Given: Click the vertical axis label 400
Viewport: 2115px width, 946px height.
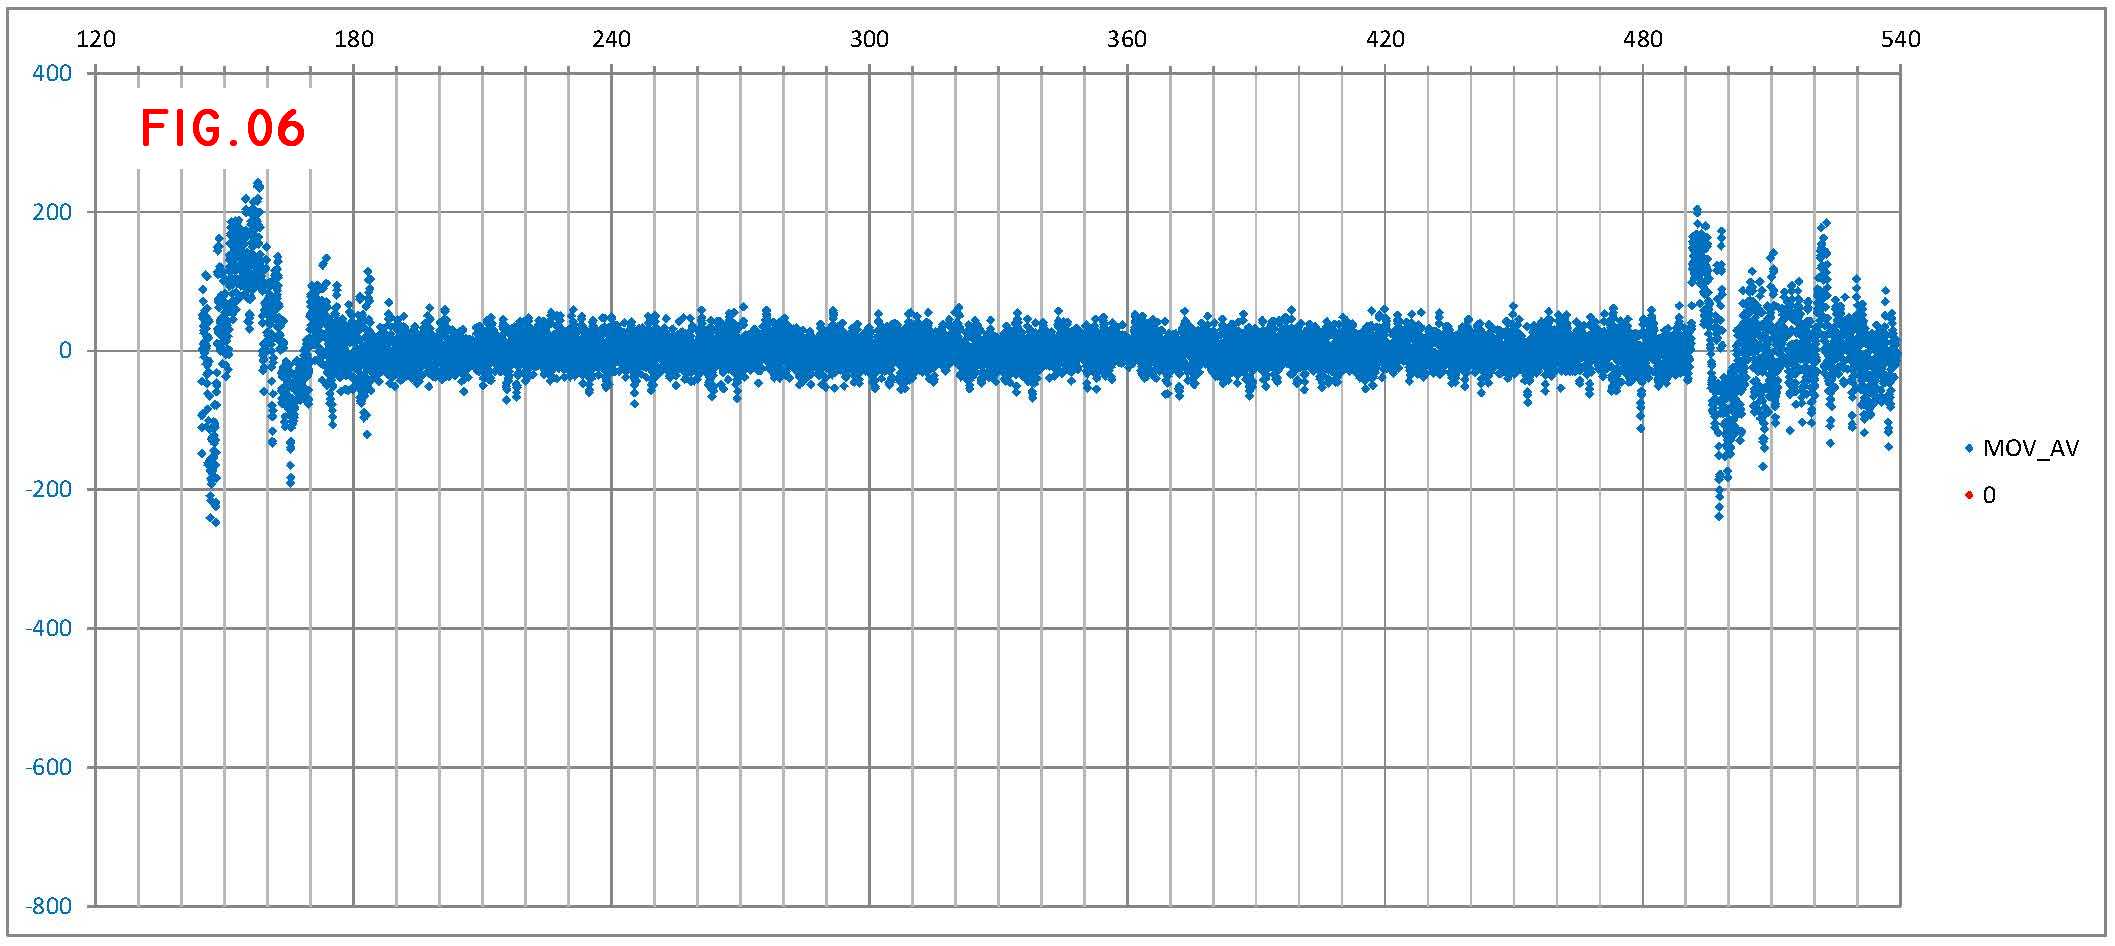Looking at the screenshot, I should [53, 73].
